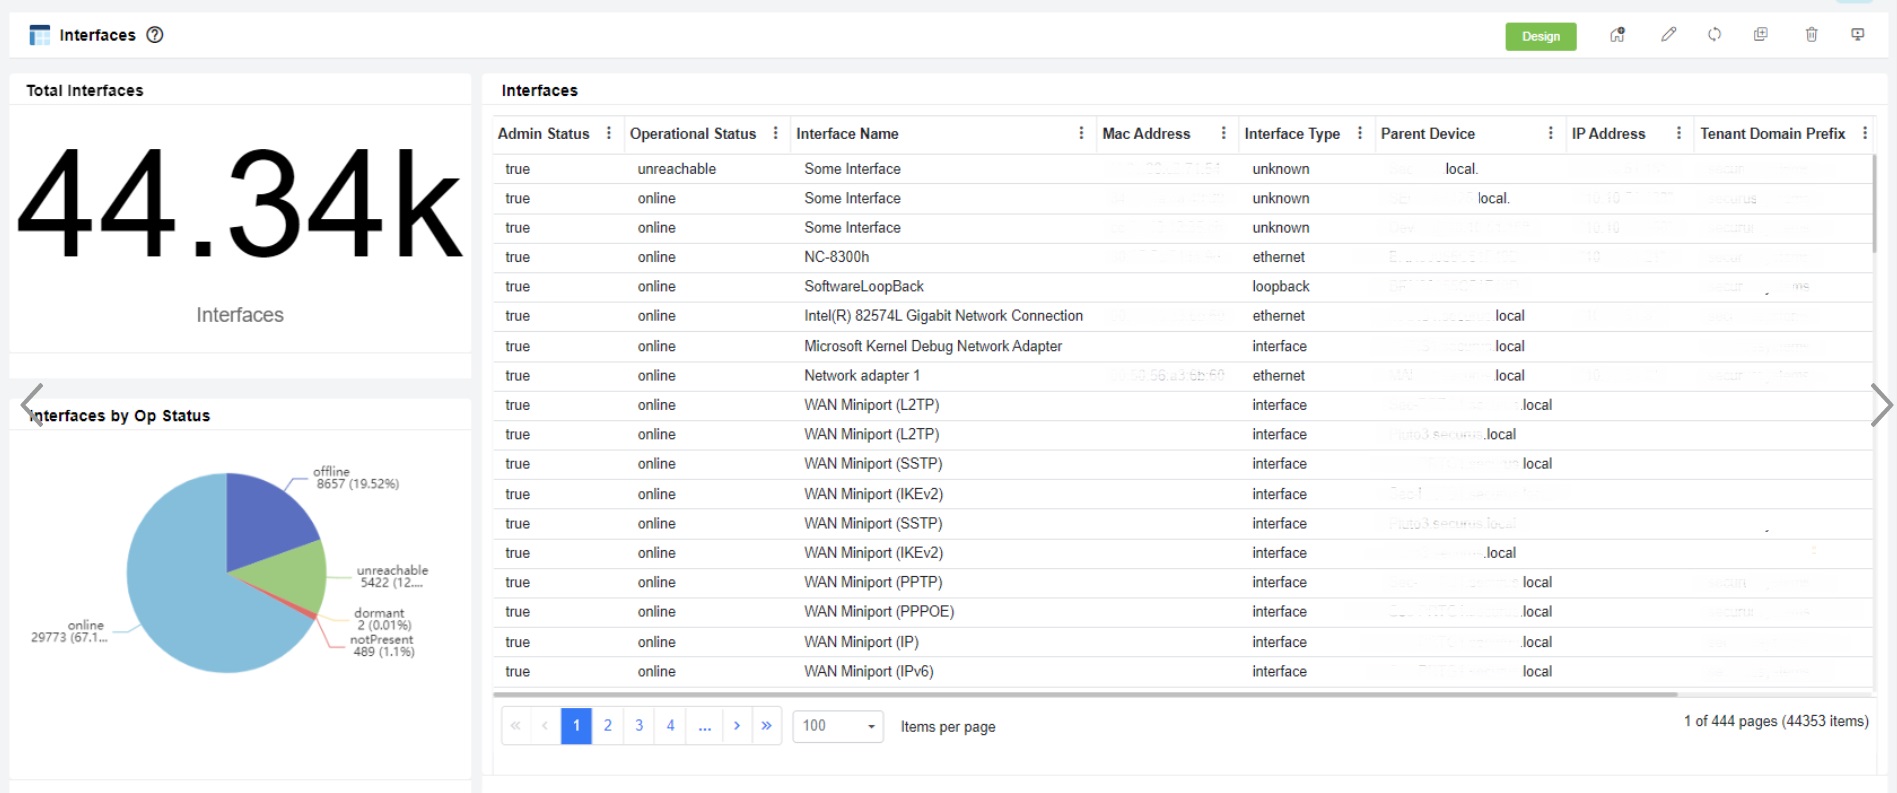Click the duplicate dashboard icon
The width and height of the screenshot is (1897, 793).
(1761, 35)
